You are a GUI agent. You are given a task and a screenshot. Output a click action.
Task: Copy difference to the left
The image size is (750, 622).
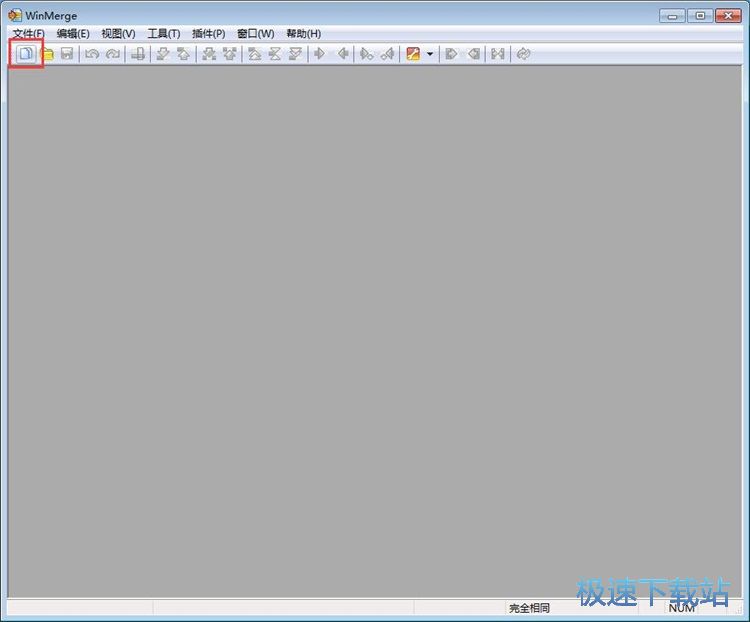click(x=342, y=54)
